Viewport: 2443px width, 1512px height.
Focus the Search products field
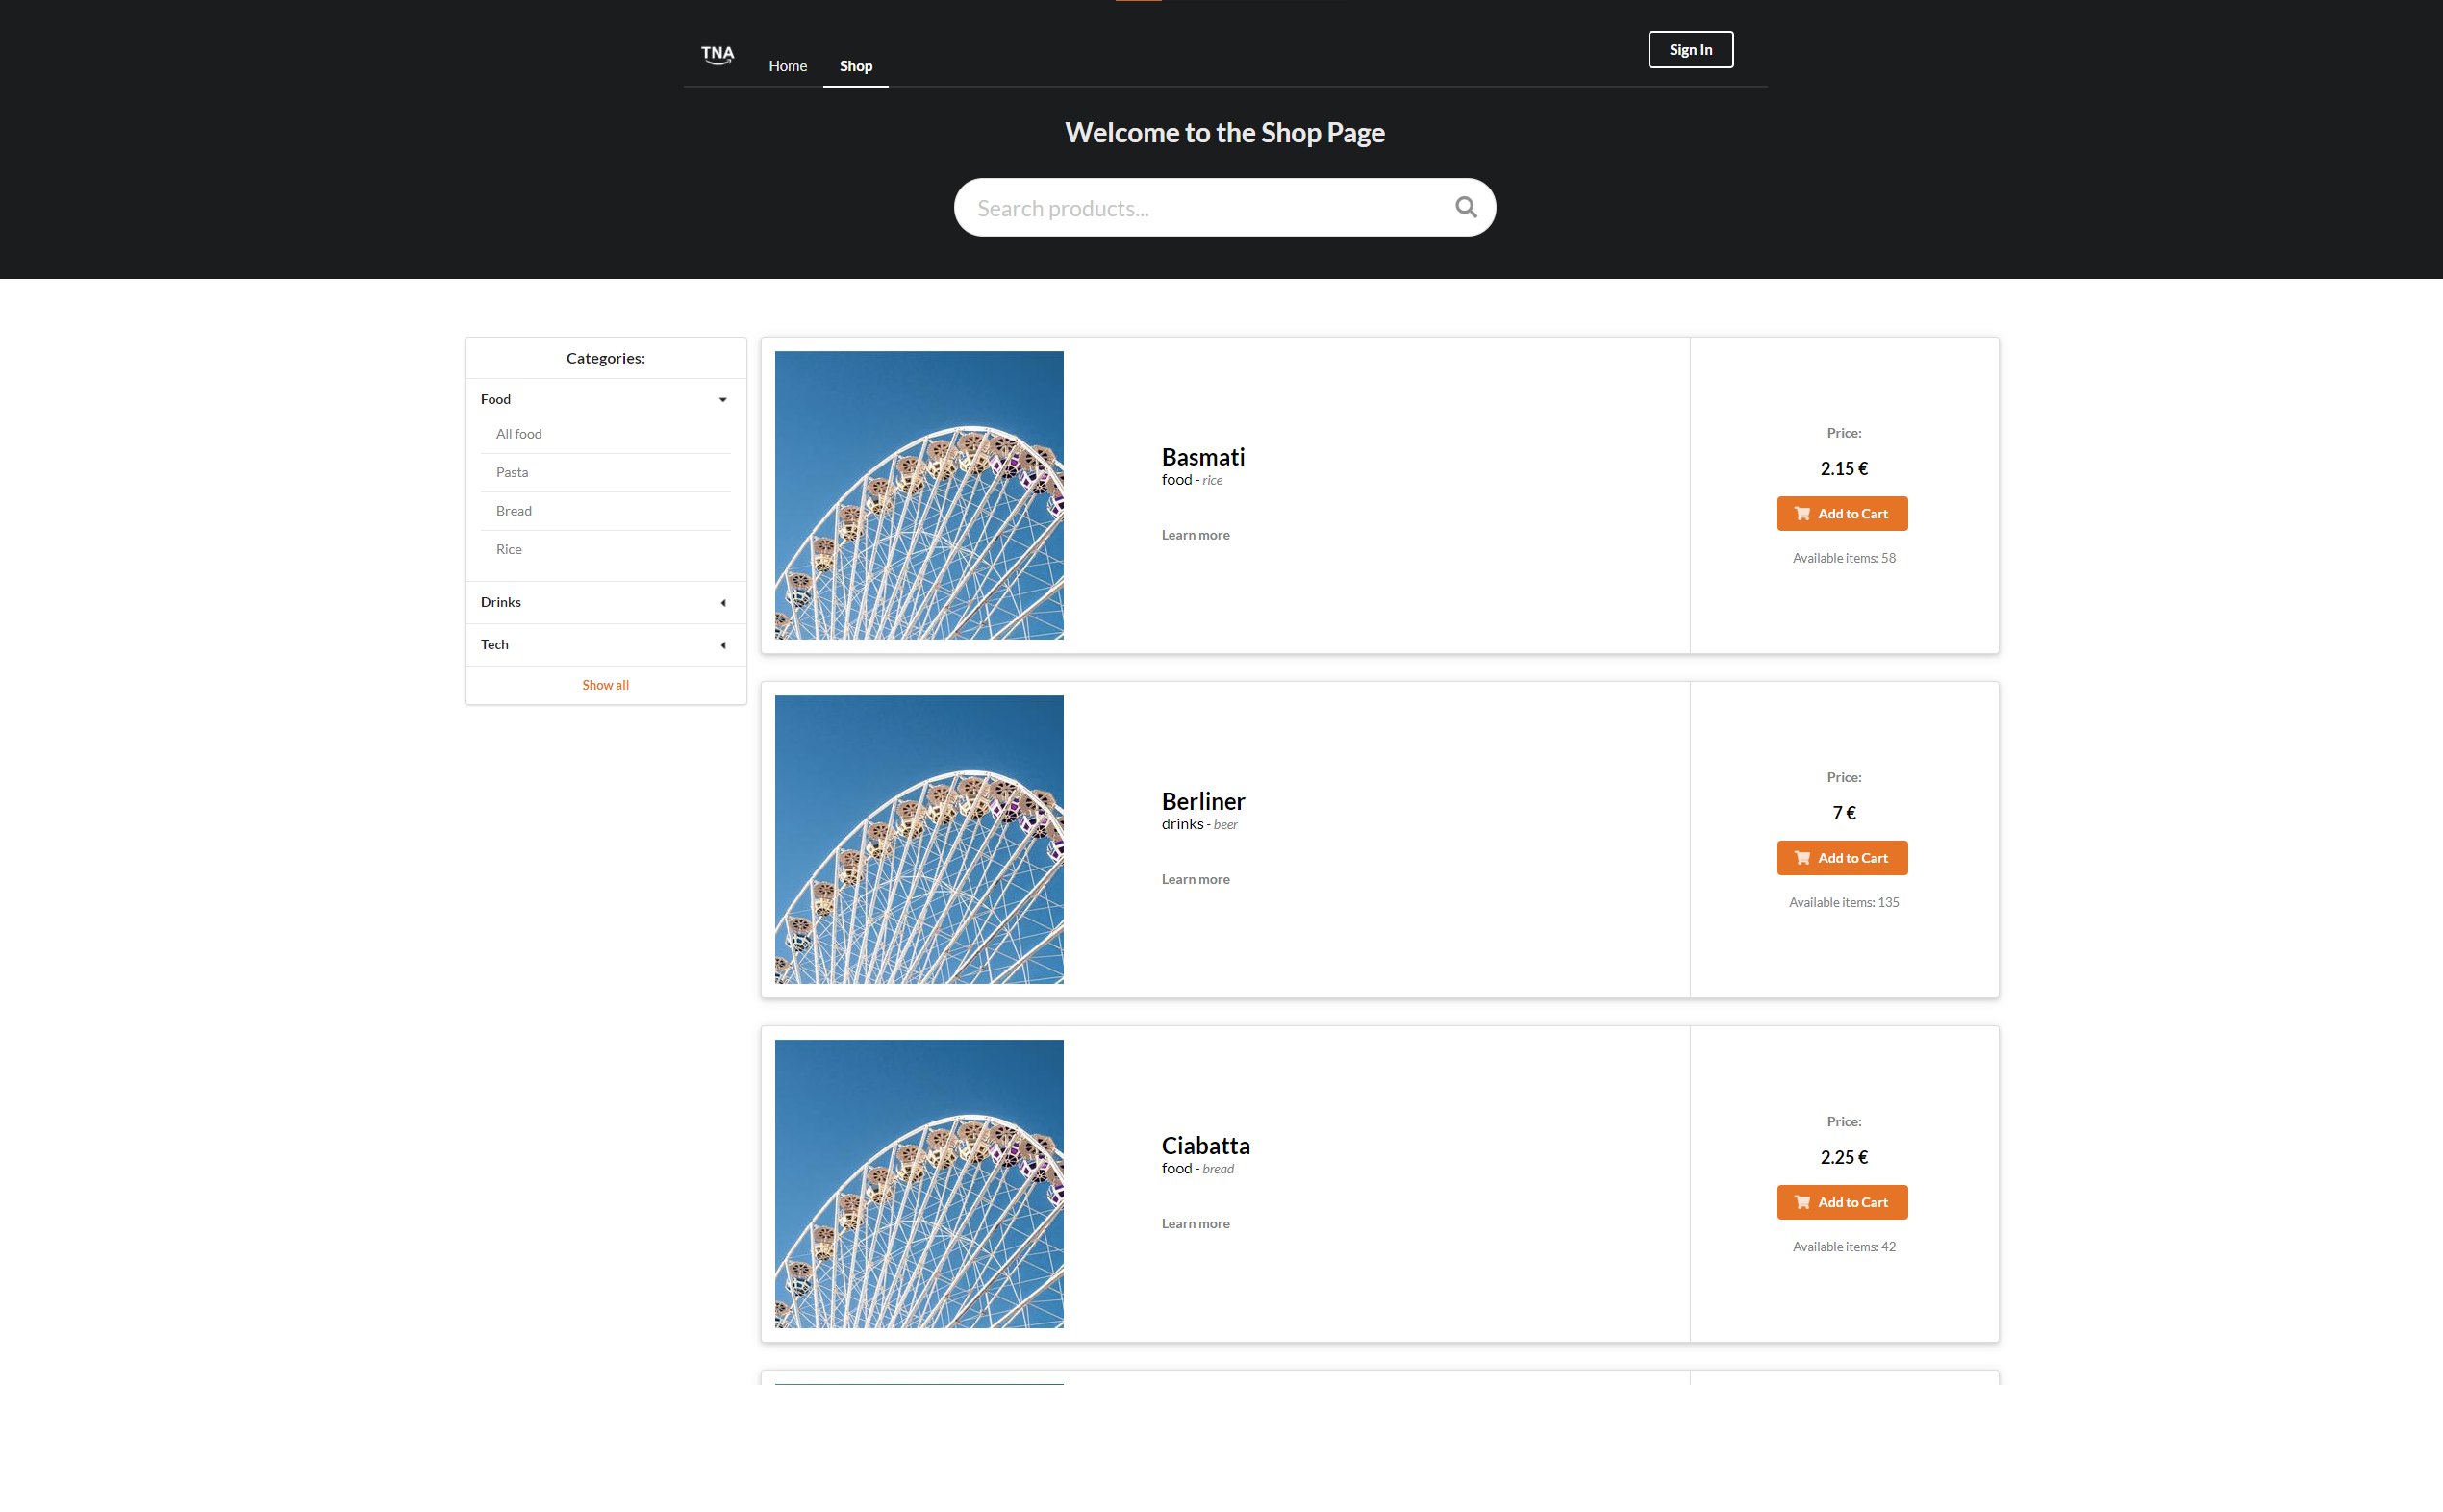point(1200,208)
